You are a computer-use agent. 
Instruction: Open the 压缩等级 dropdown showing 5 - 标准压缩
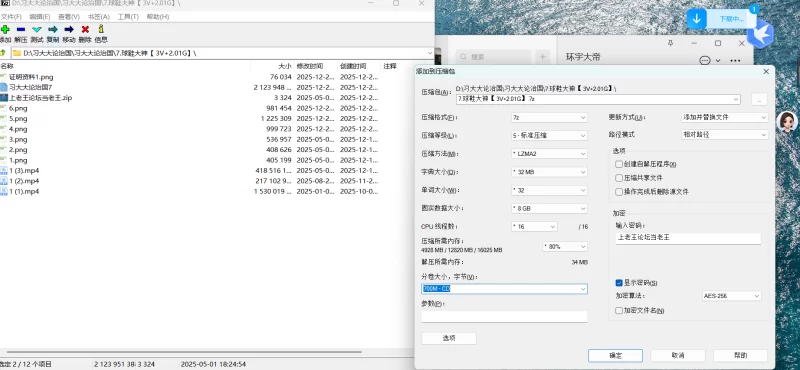pyautogui.click(x=549, y=136)
